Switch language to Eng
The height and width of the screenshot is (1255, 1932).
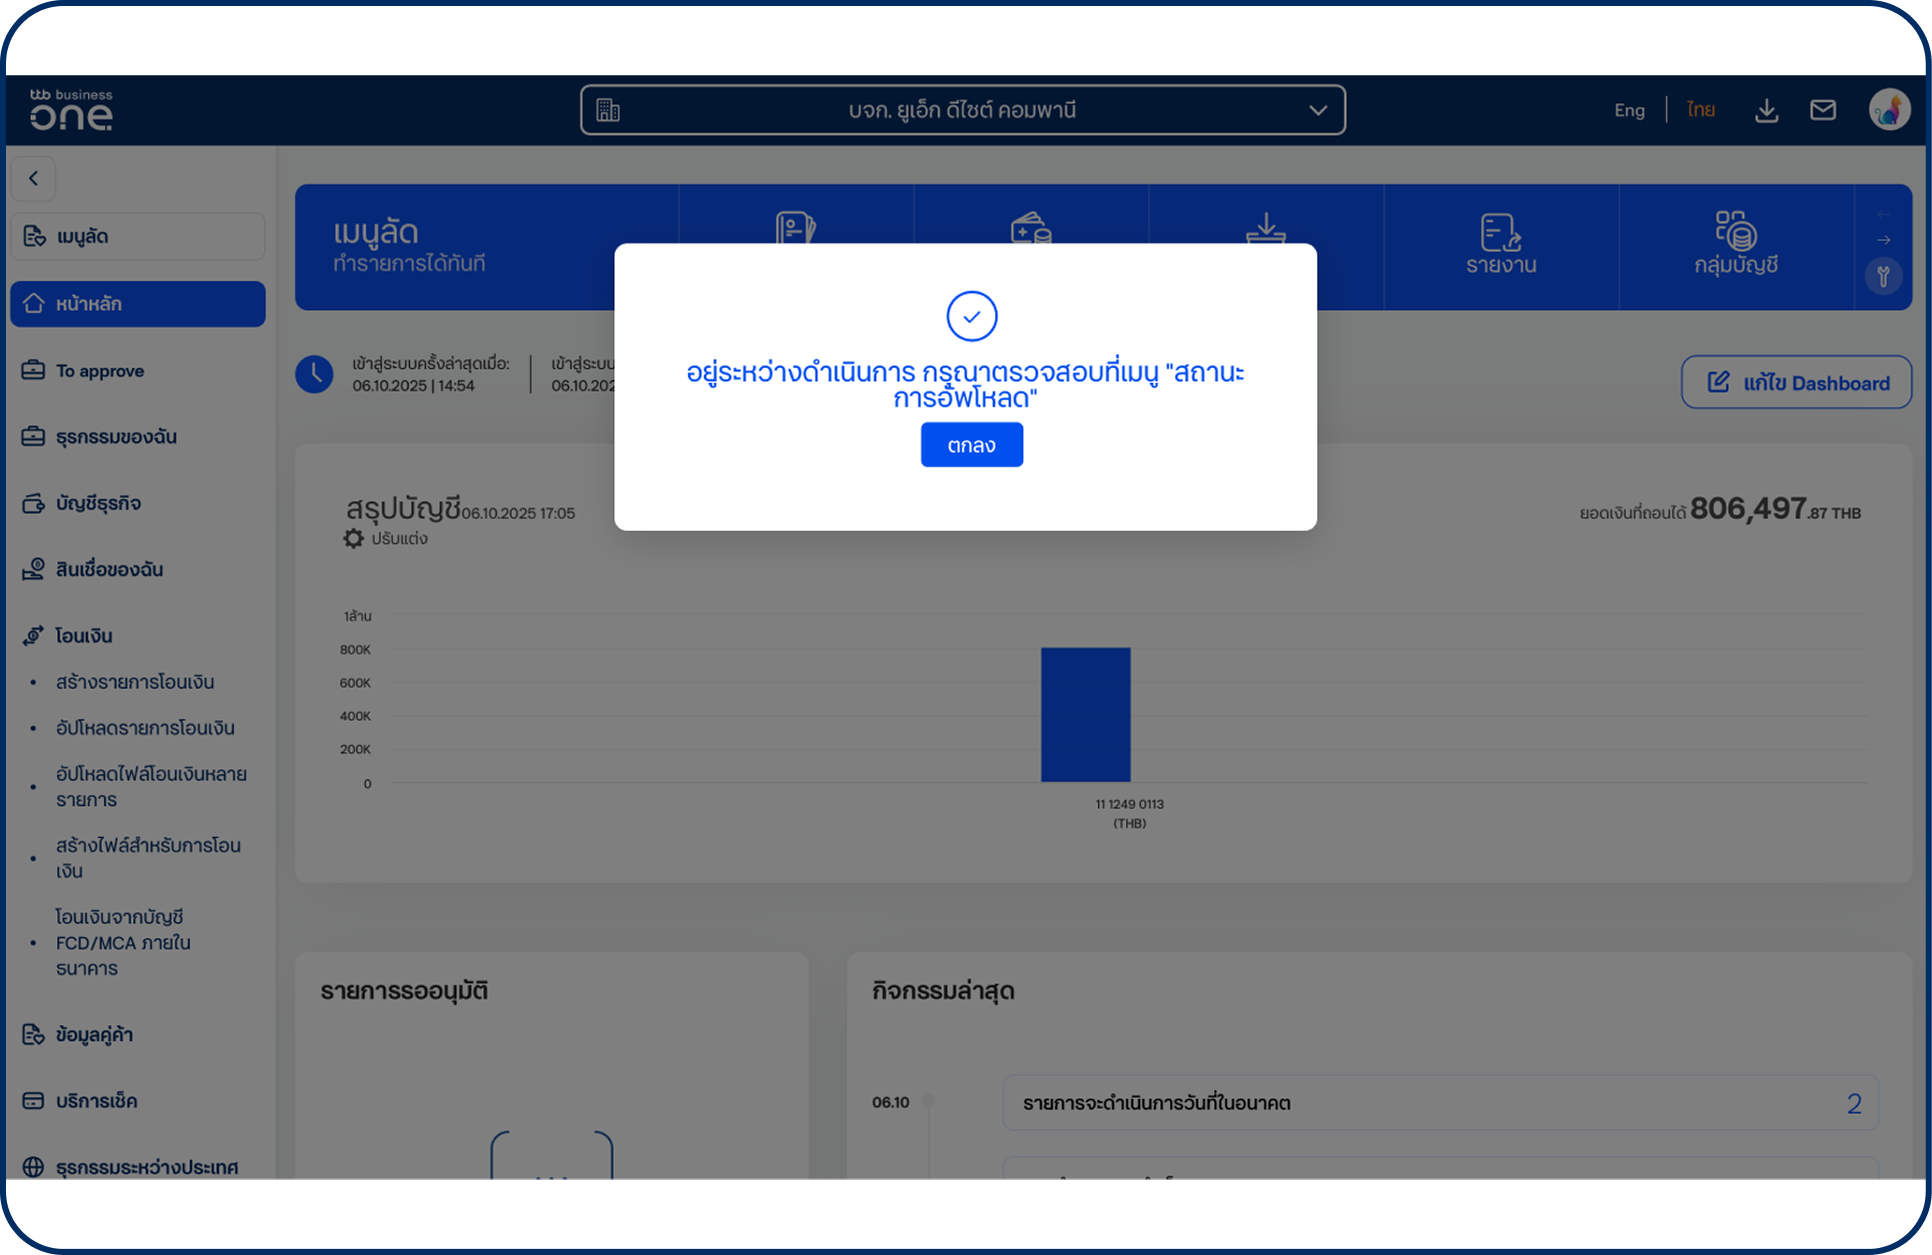(x=1628, y=110)
